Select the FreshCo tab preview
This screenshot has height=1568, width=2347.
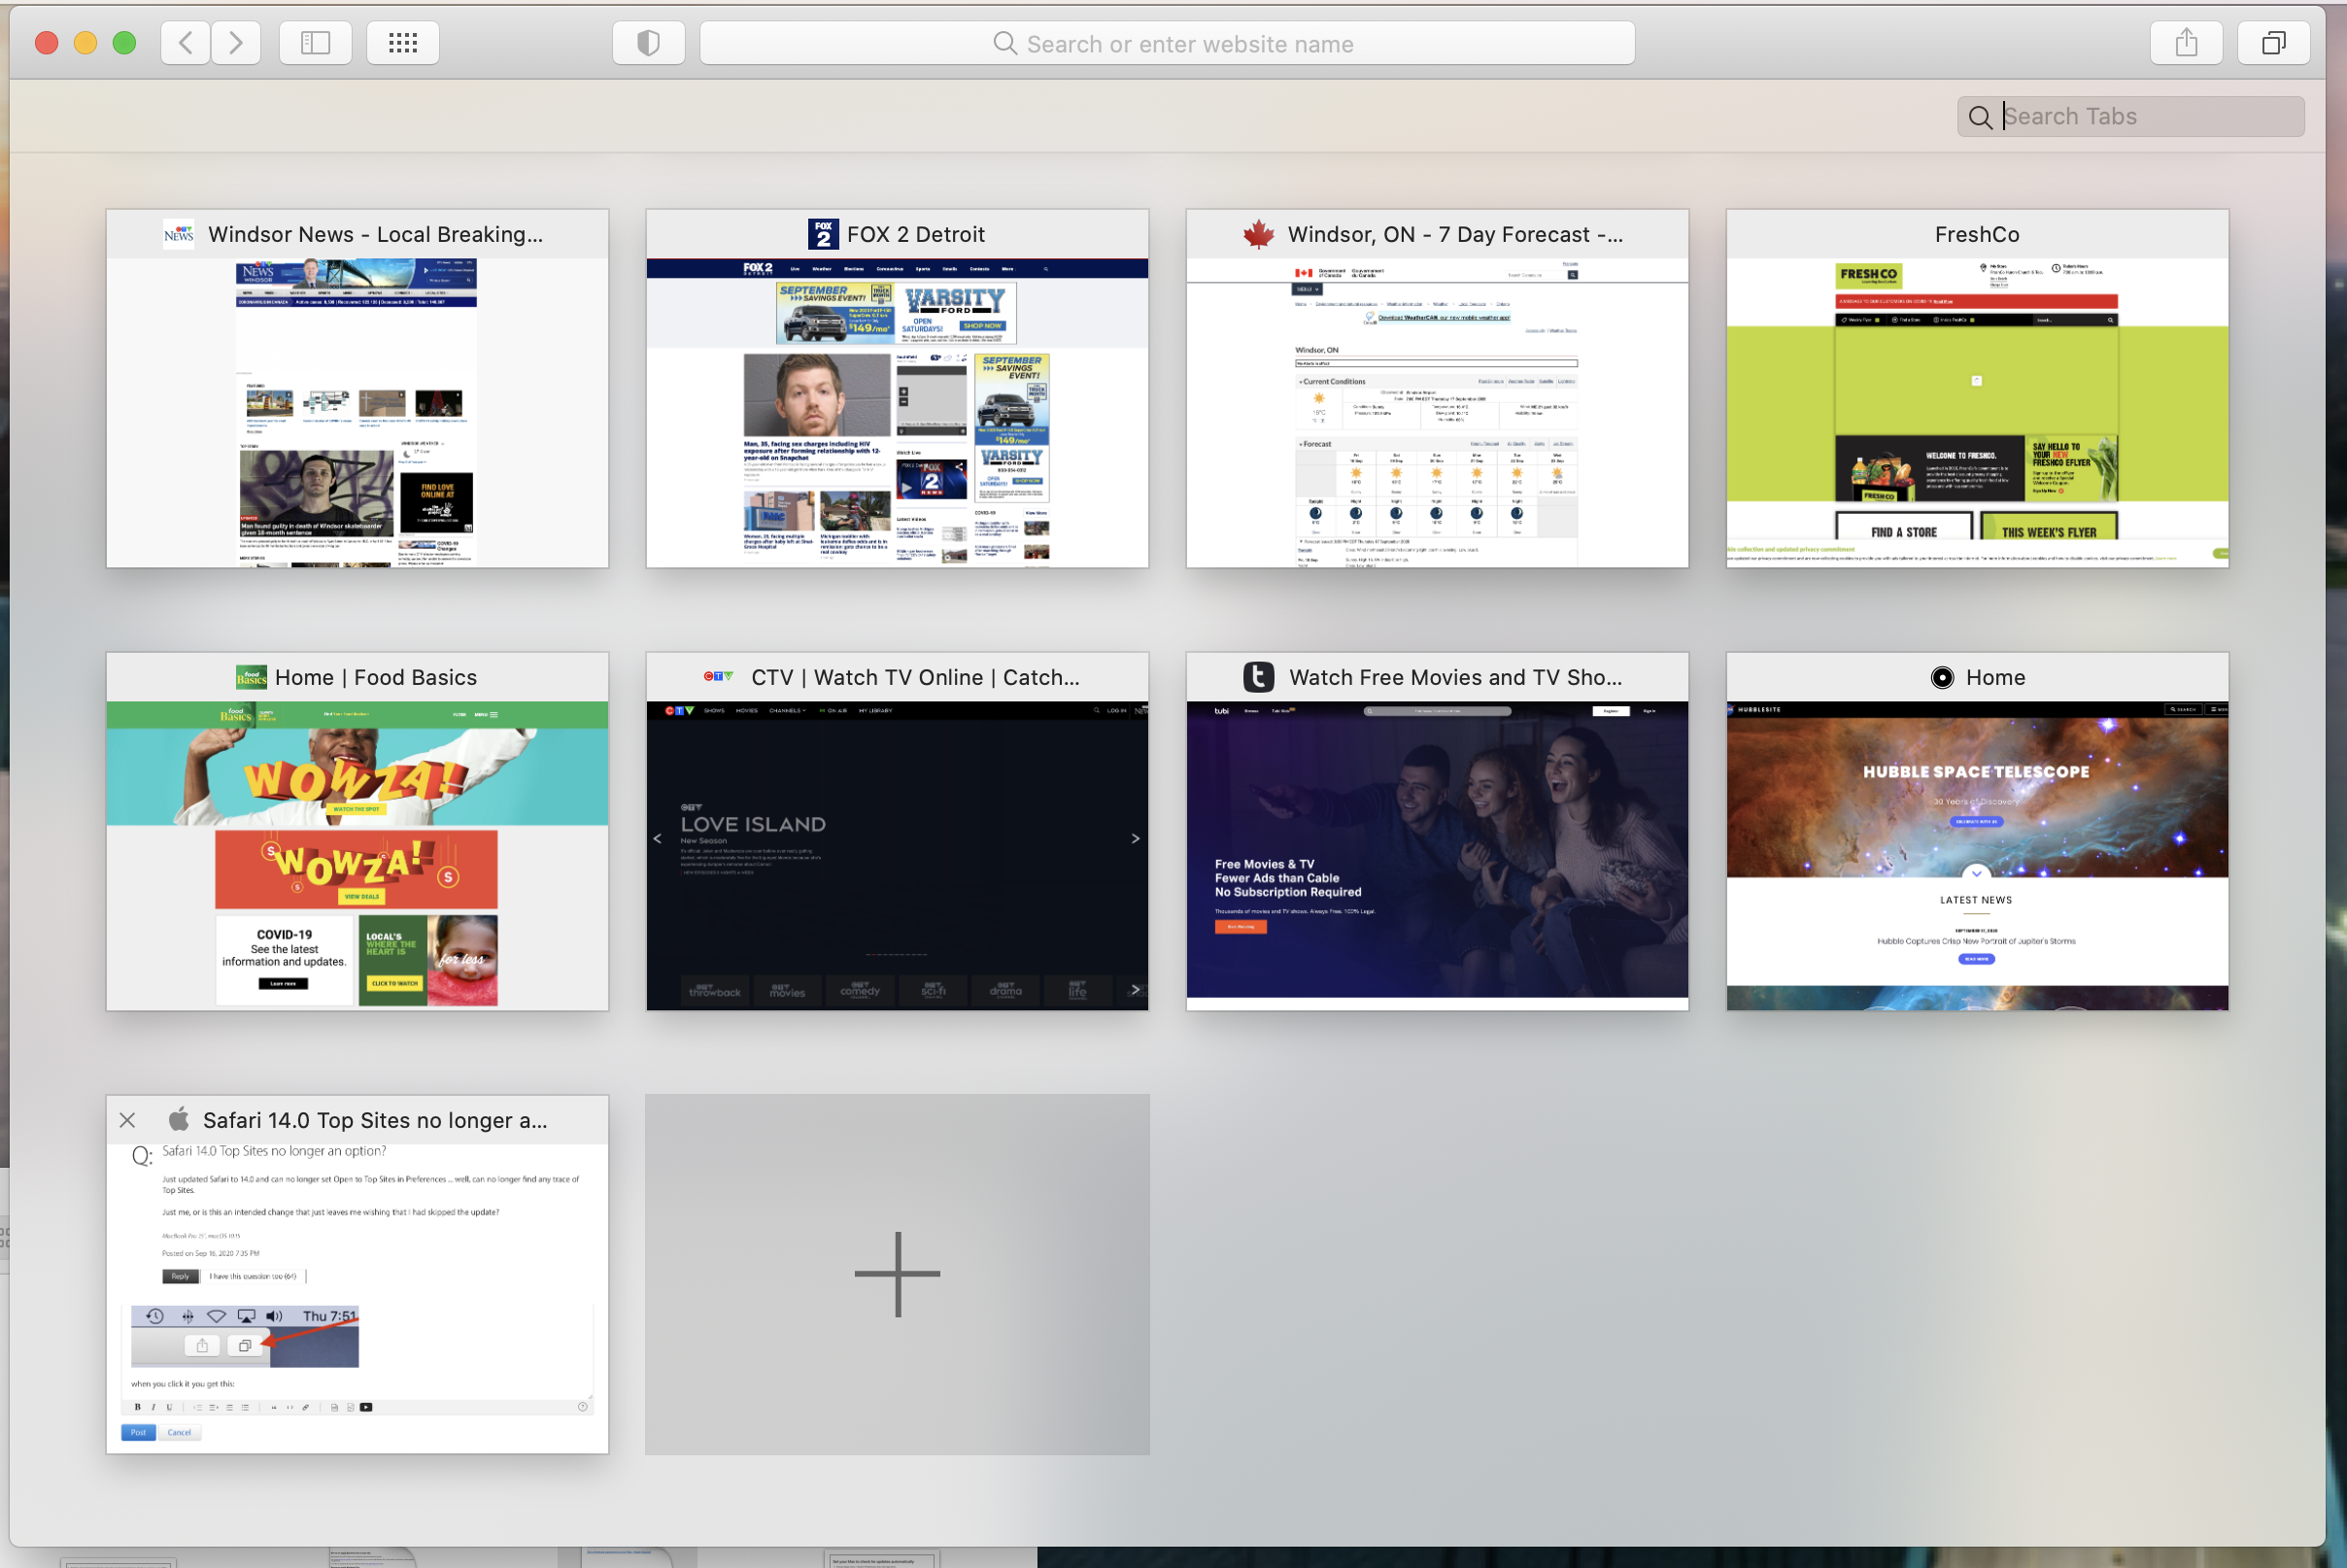(x=1977, y=412)
